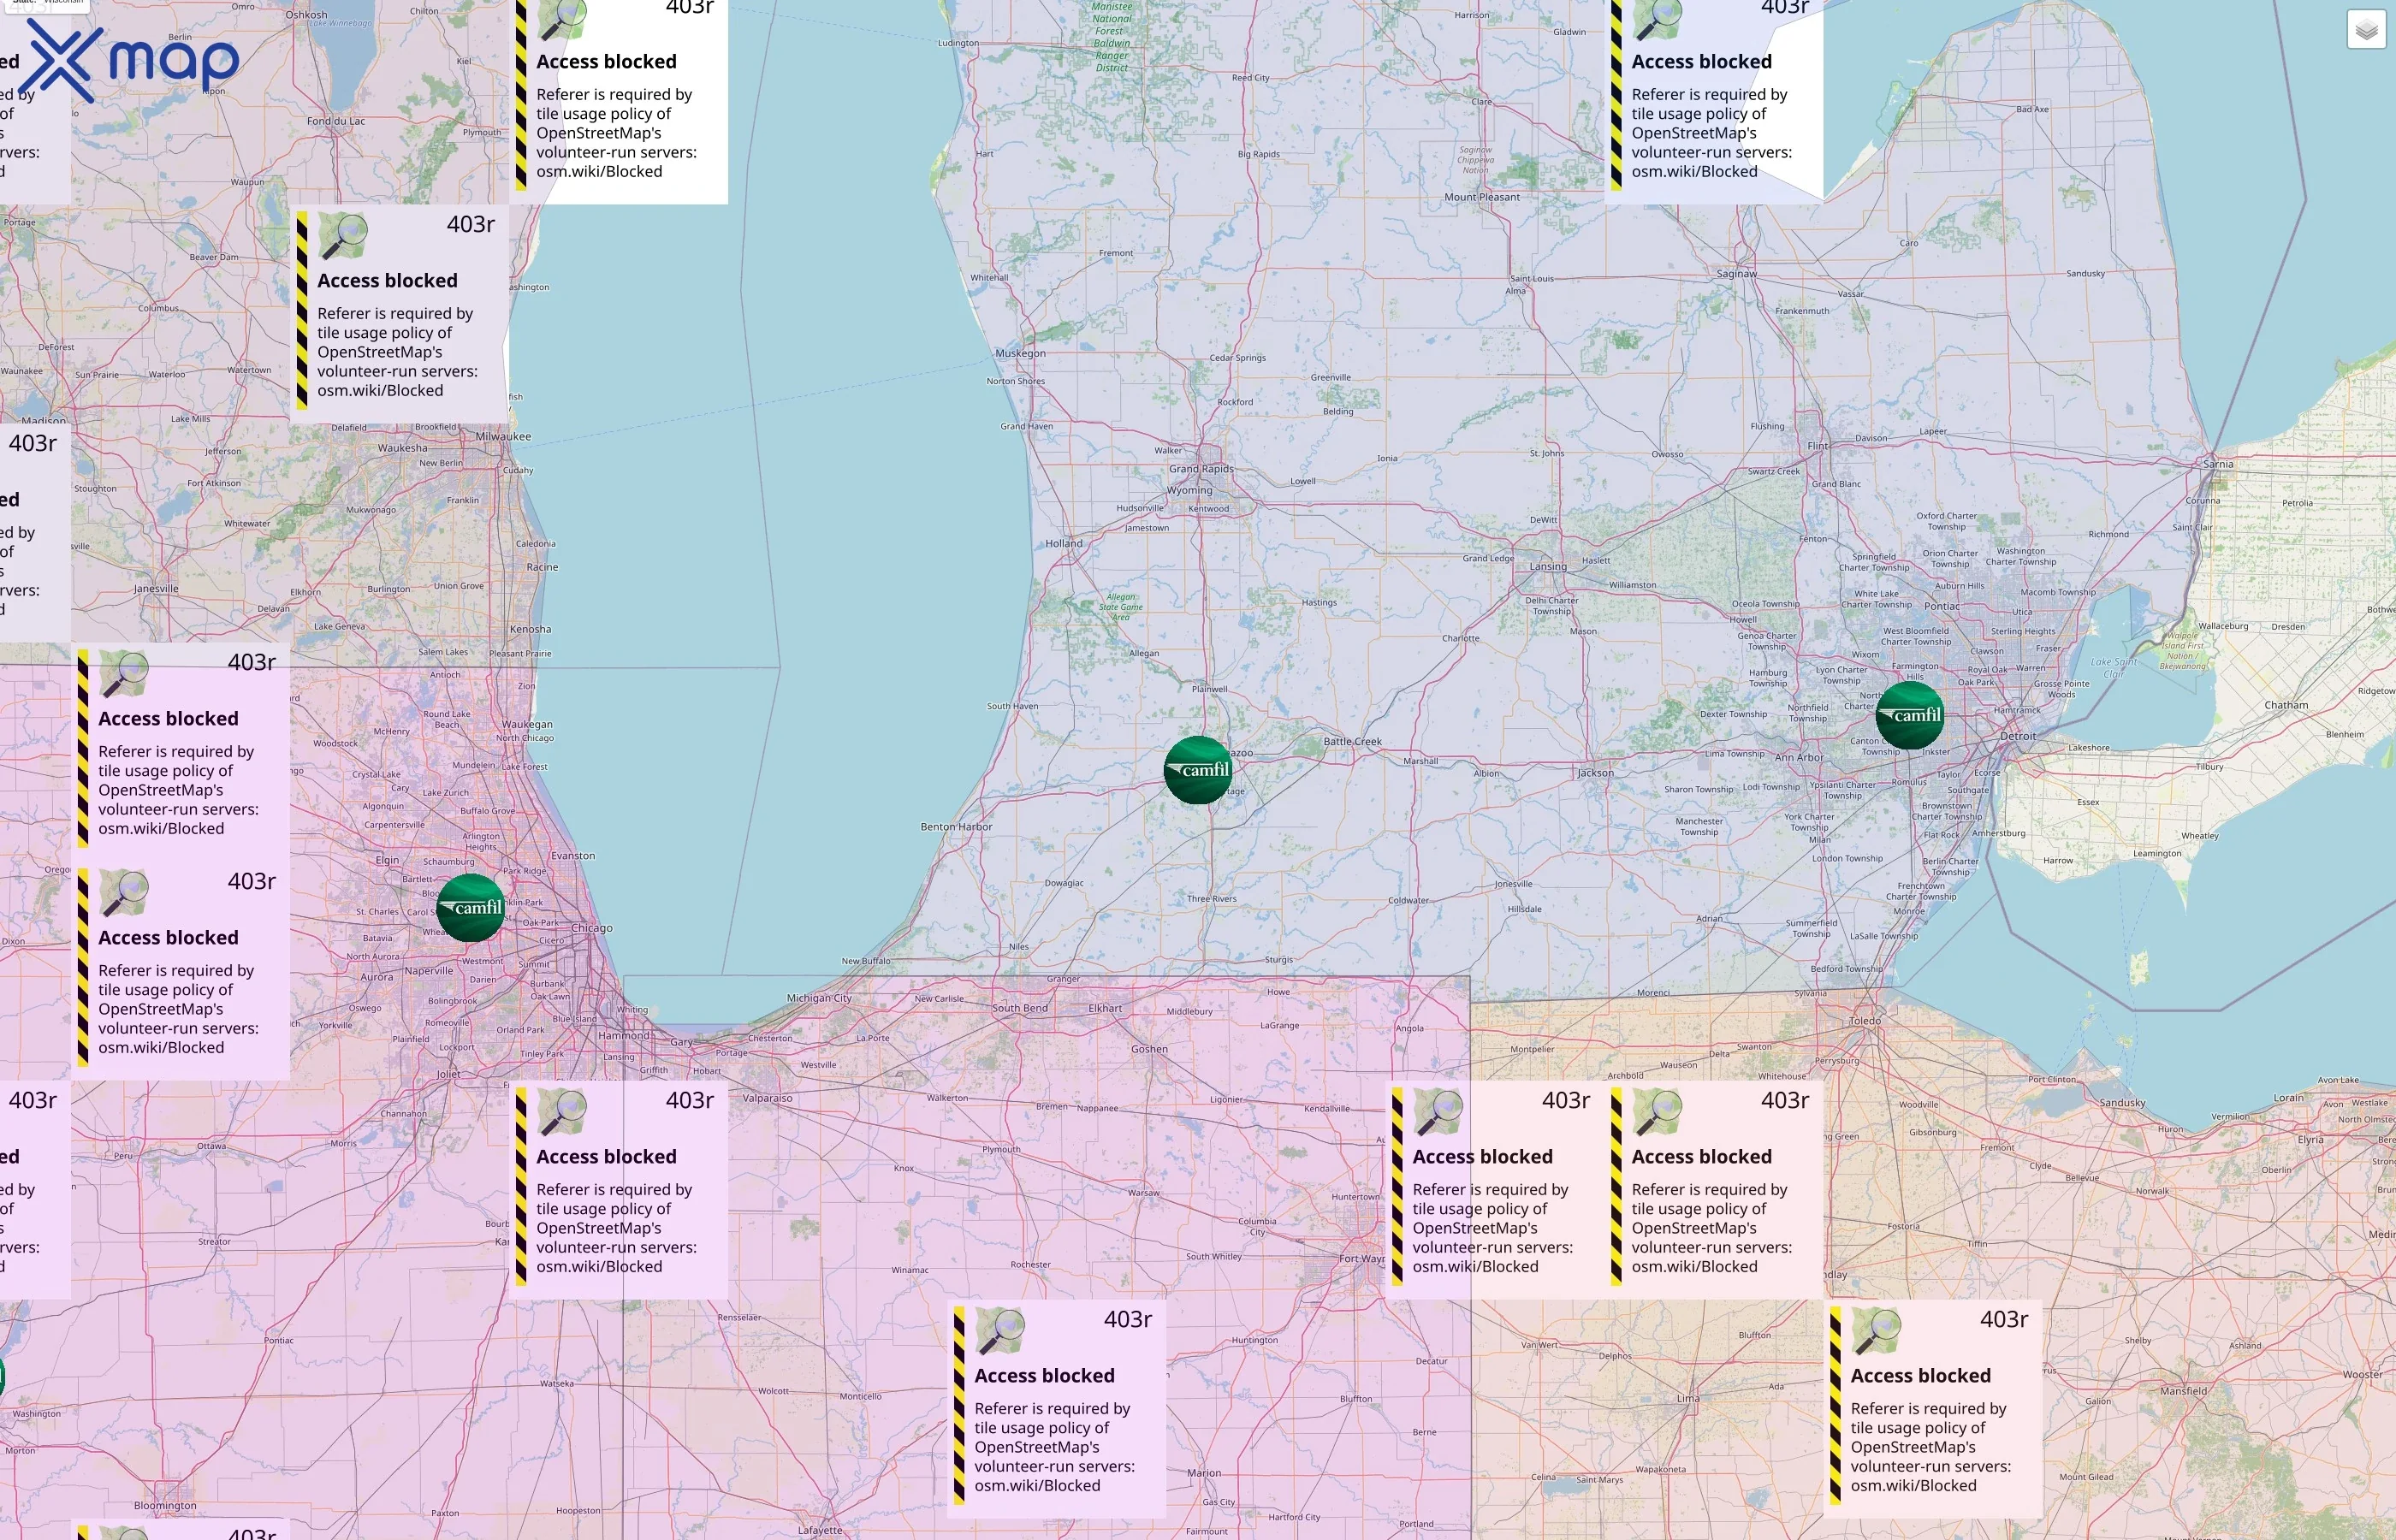This screenshot has width=2396, height=1540.
Task: Click the Flint city label
Action: [1818, 446]
